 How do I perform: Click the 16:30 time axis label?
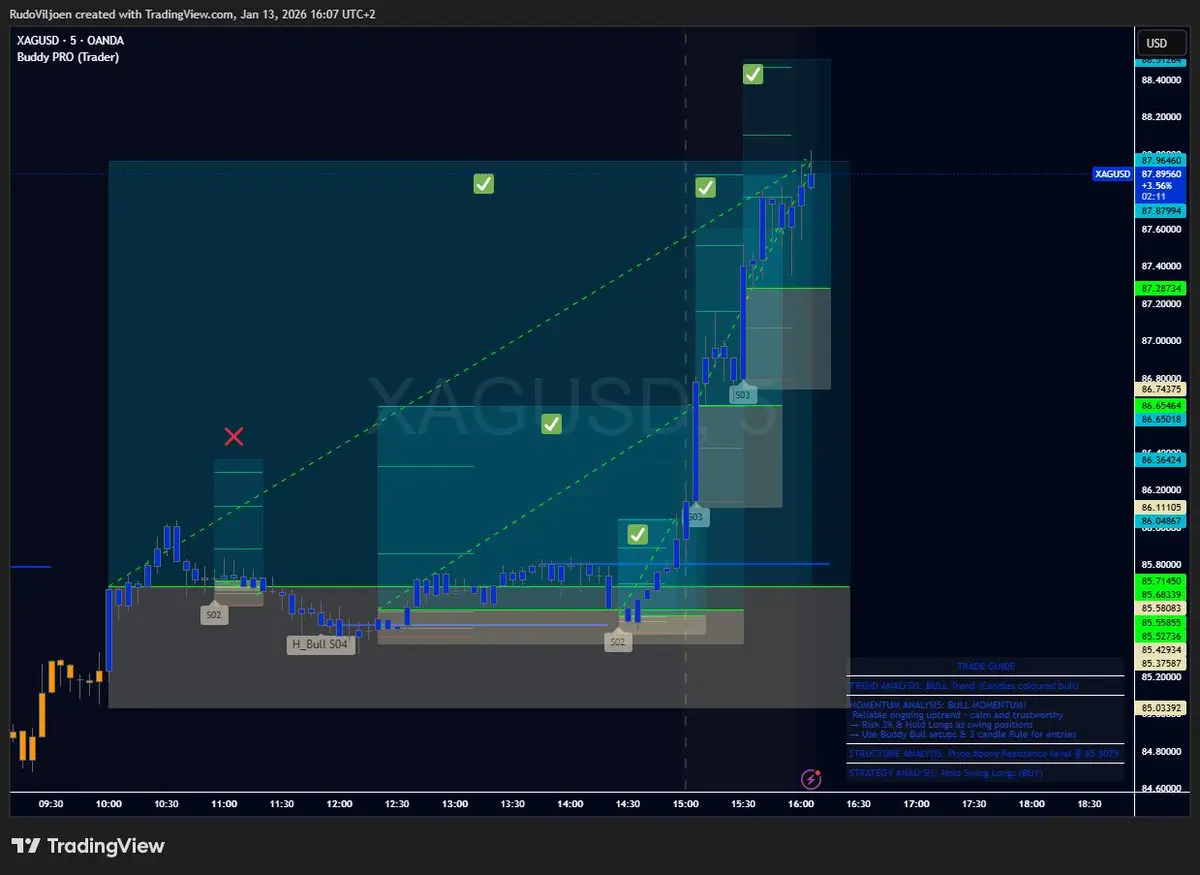point(858,804)
